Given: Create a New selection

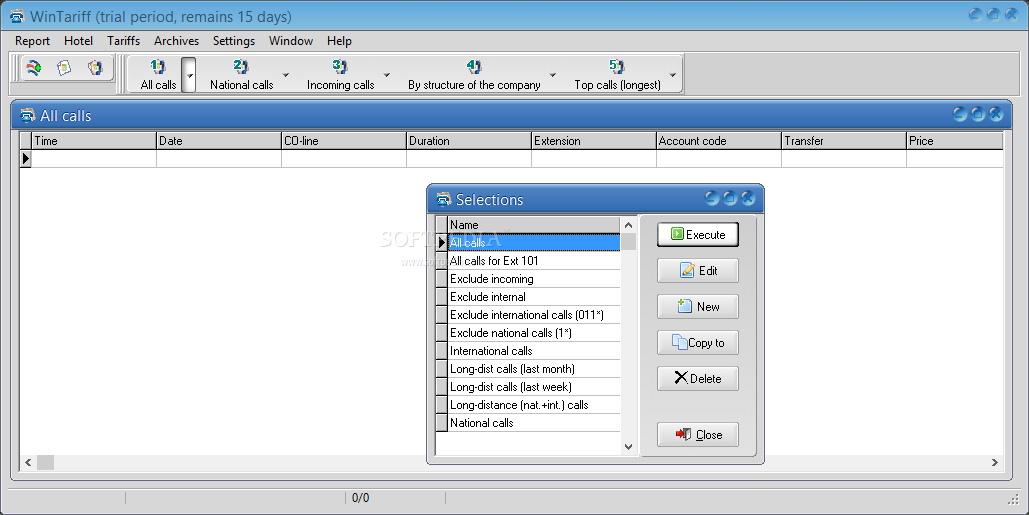Looking at the screenshot, I should [698, 306].
